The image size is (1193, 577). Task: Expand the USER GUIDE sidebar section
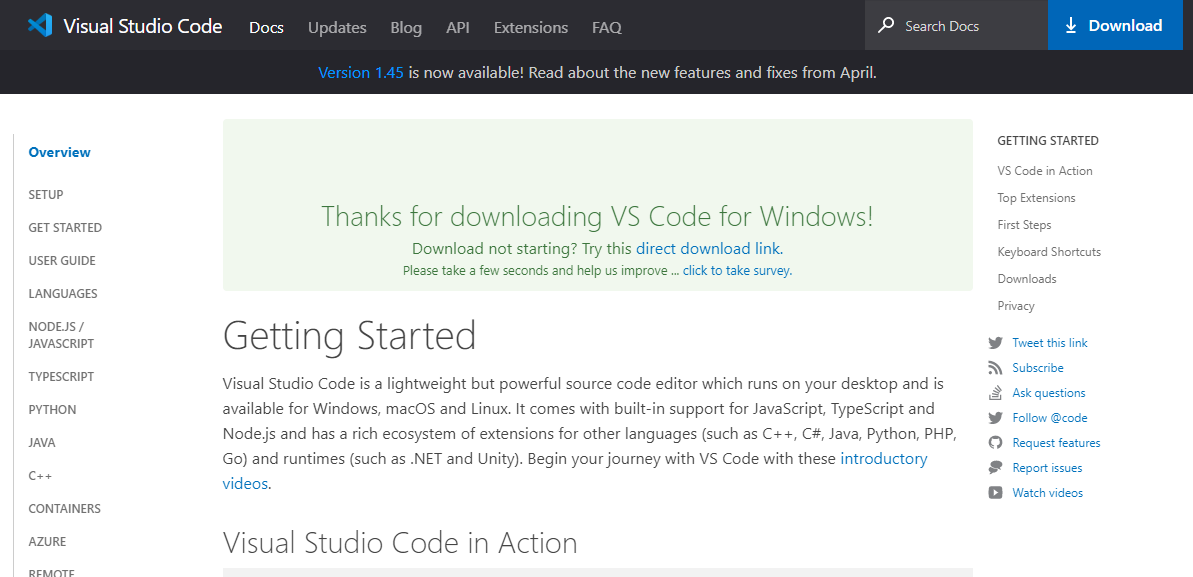click(x=62, y=261)
